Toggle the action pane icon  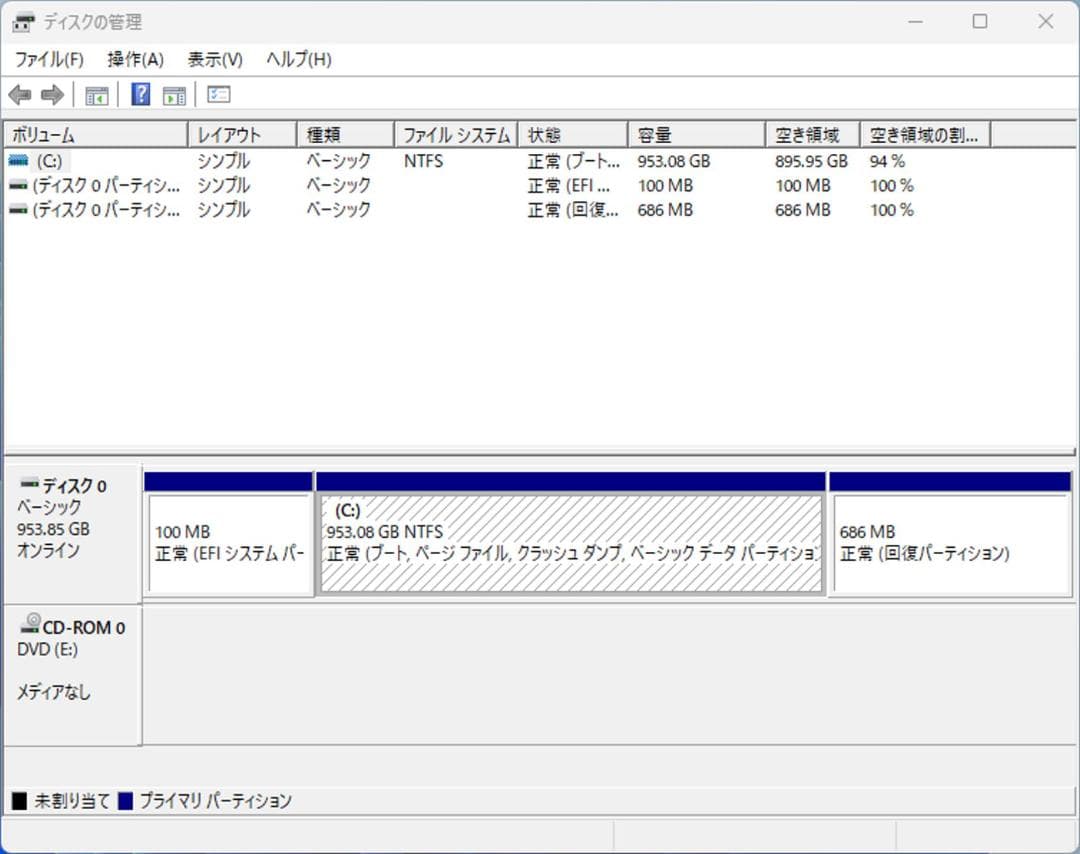(175, 94)
